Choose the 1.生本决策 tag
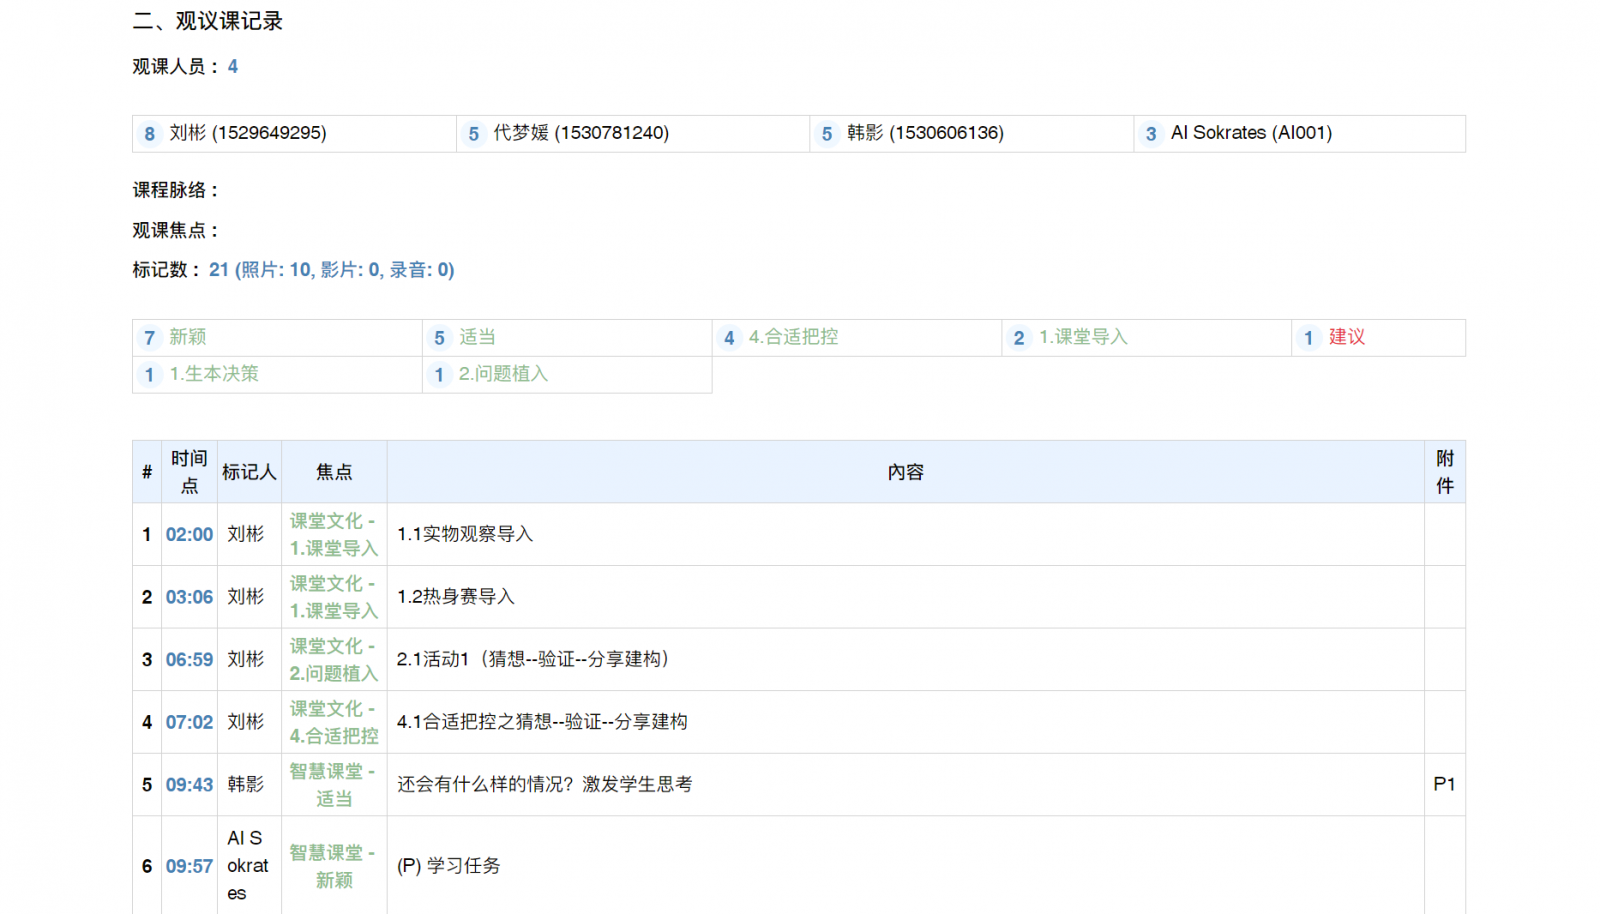 [213, 374]
